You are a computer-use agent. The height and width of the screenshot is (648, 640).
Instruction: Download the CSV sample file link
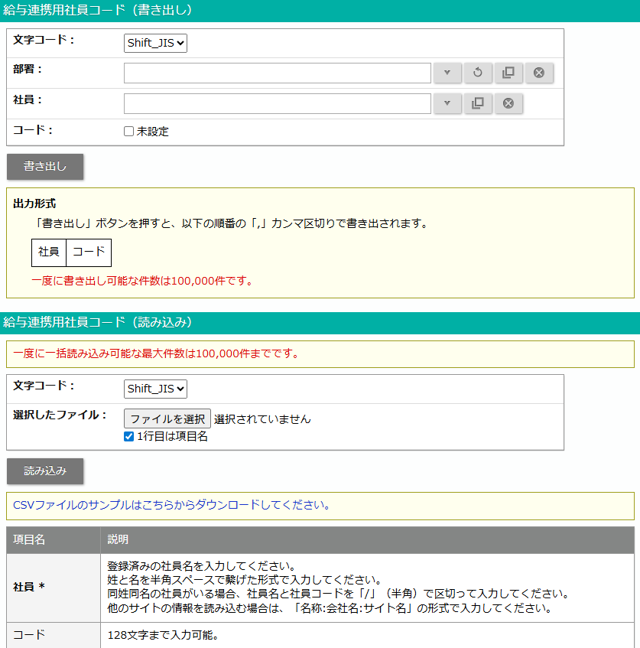(x=171, y=505)
